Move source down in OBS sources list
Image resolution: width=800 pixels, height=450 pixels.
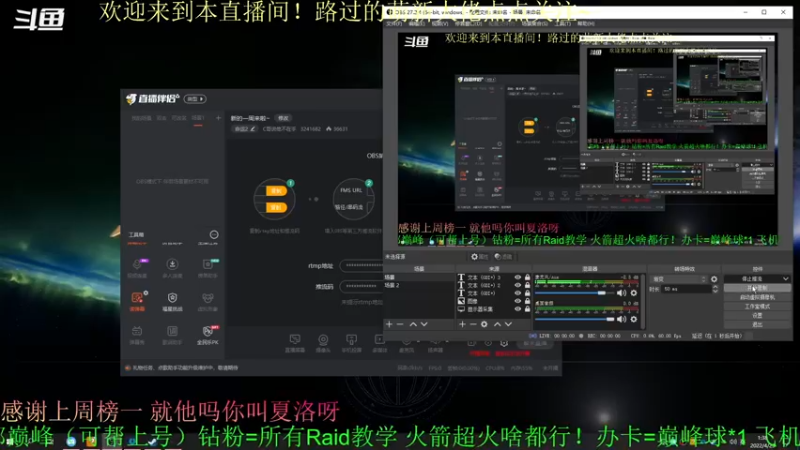click(508, 324)
